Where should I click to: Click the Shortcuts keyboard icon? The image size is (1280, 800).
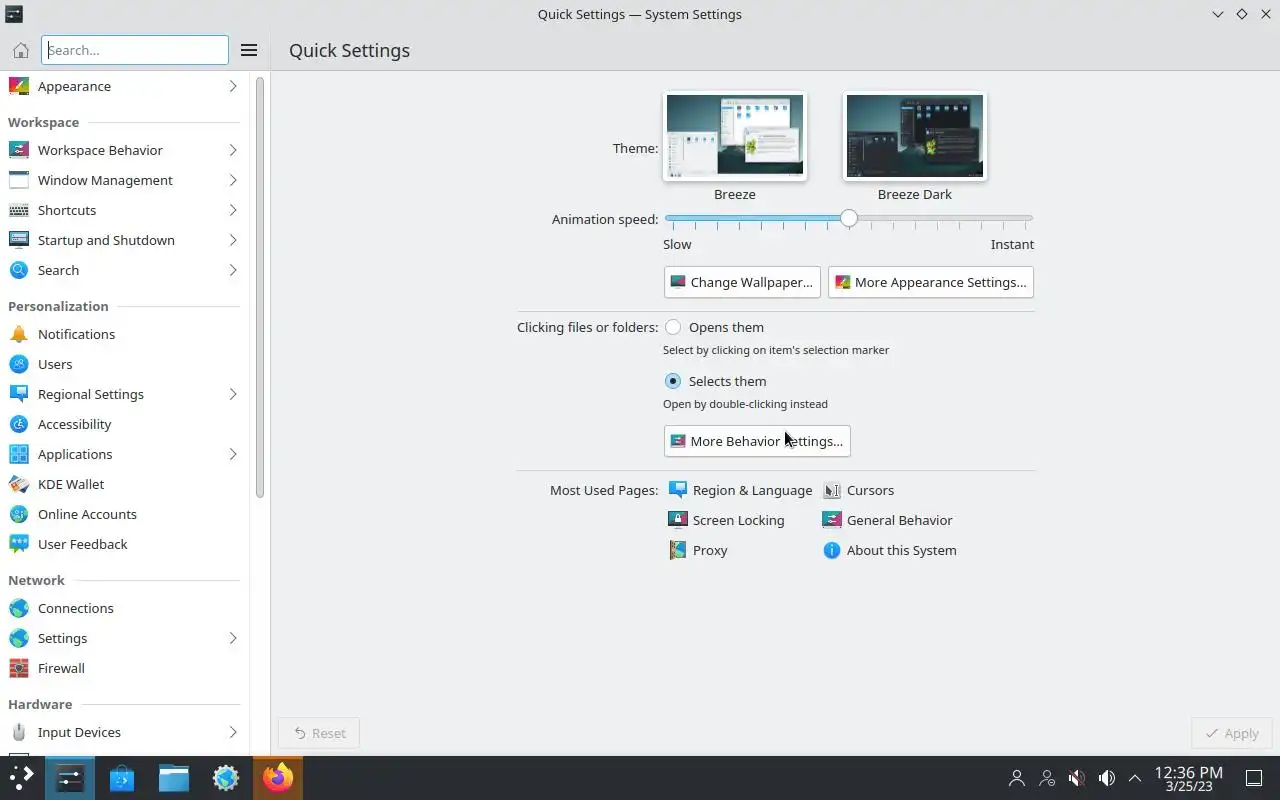19,210
